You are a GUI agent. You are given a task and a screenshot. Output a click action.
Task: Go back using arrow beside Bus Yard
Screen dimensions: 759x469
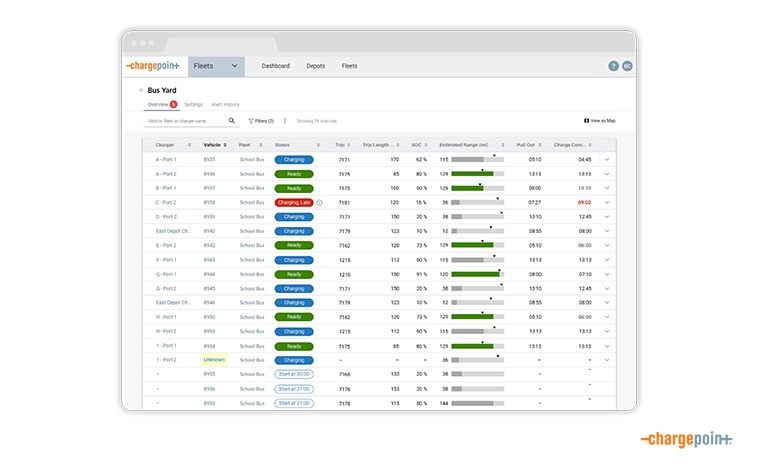[141, 90]
